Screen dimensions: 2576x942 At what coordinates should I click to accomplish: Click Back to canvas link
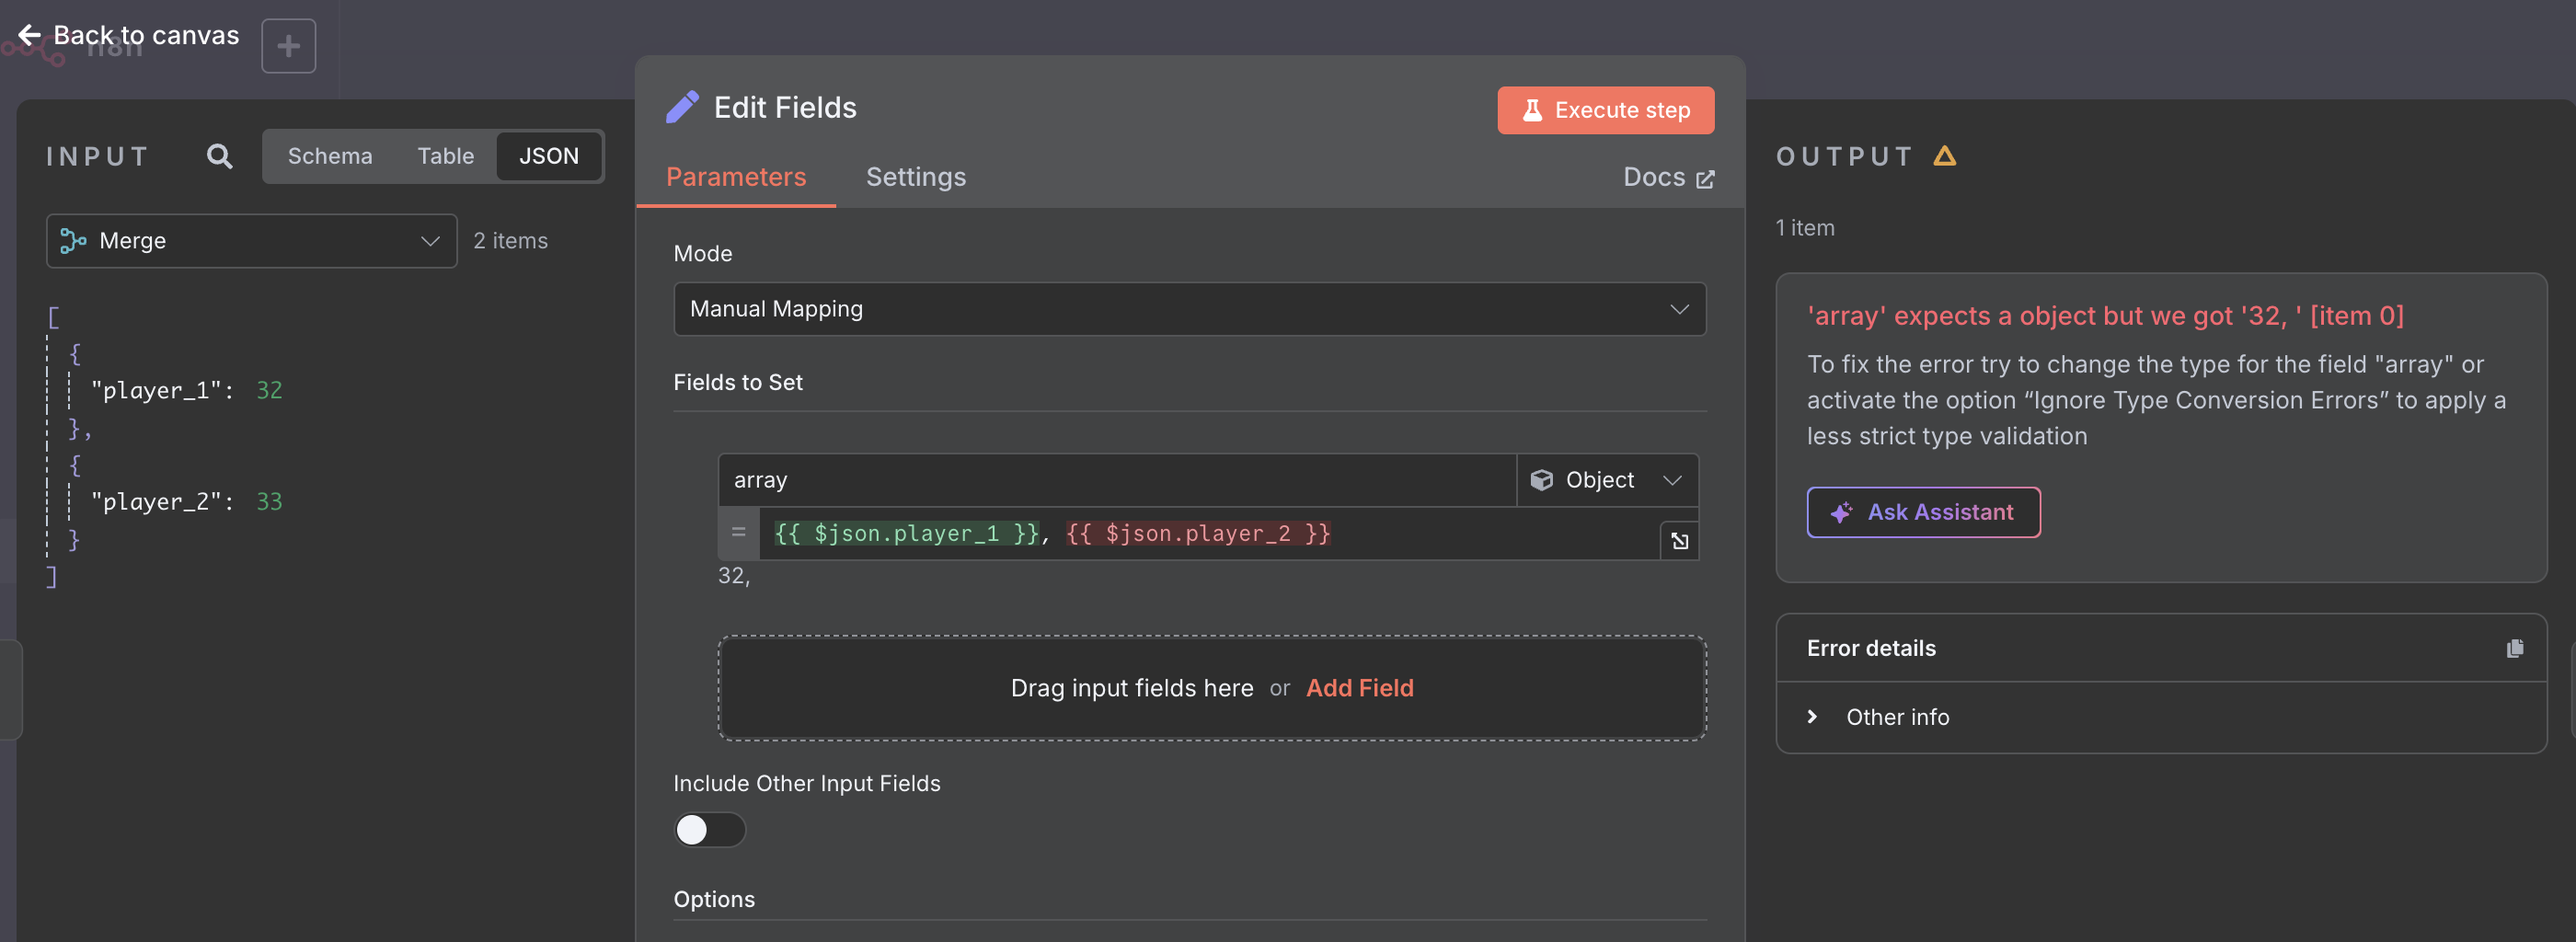point(129,35)
